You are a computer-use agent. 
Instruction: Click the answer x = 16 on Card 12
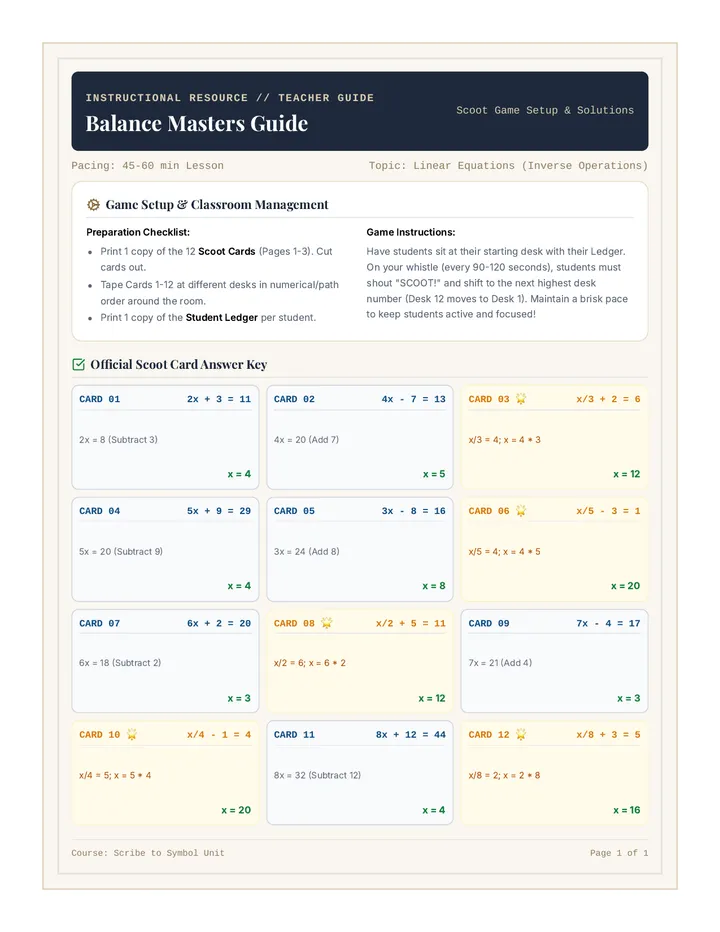click(627, 810)
